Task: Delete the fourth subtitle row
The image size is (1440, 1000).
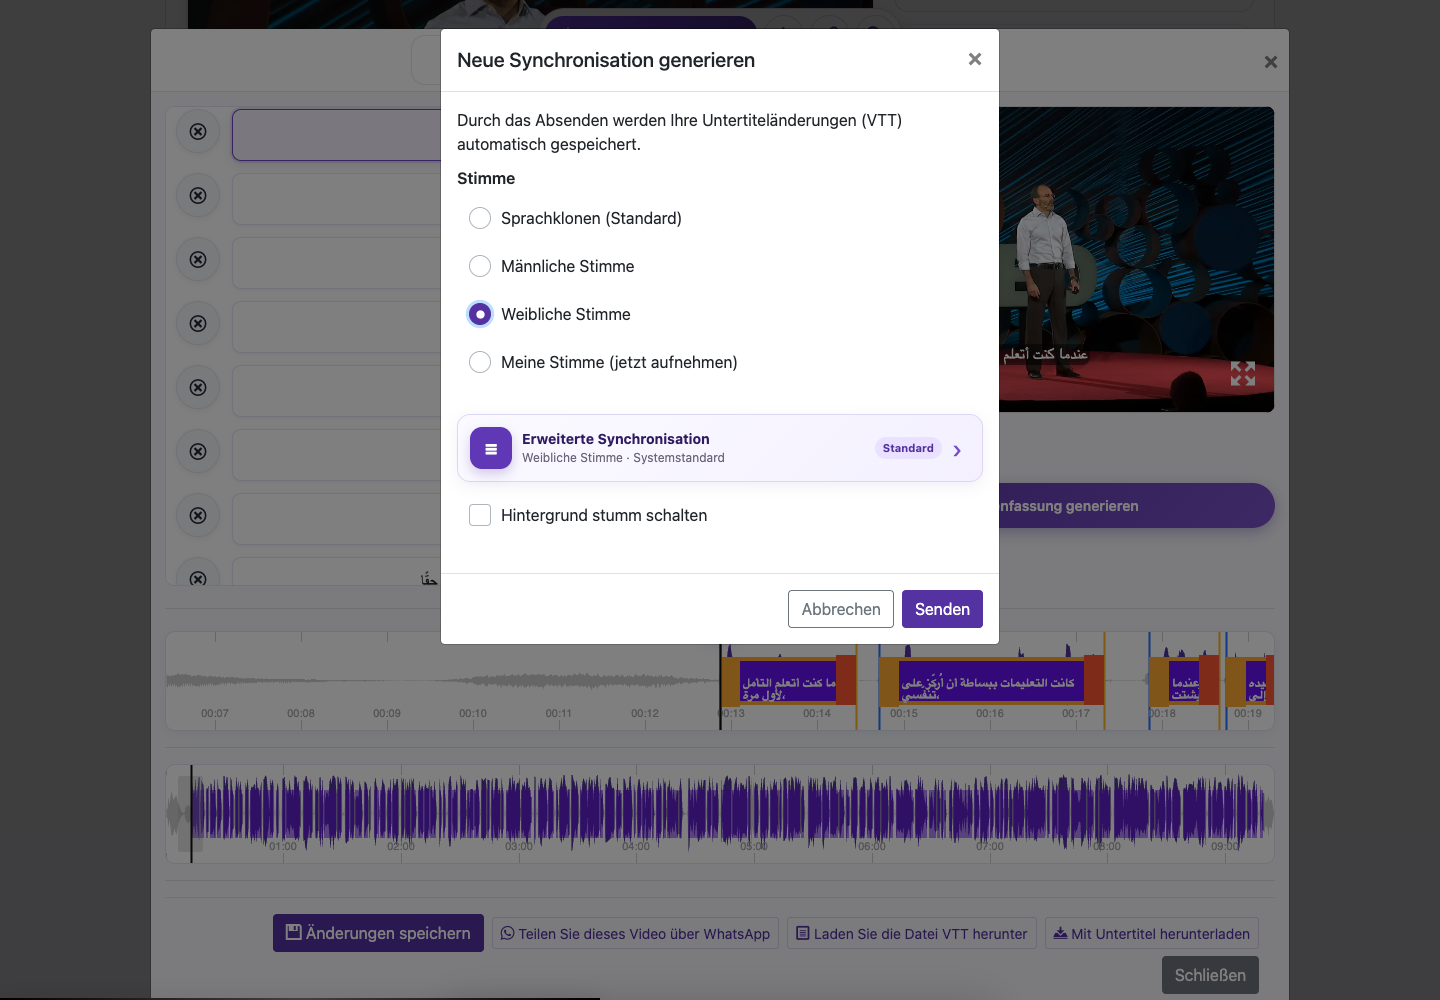Action: 198,323
